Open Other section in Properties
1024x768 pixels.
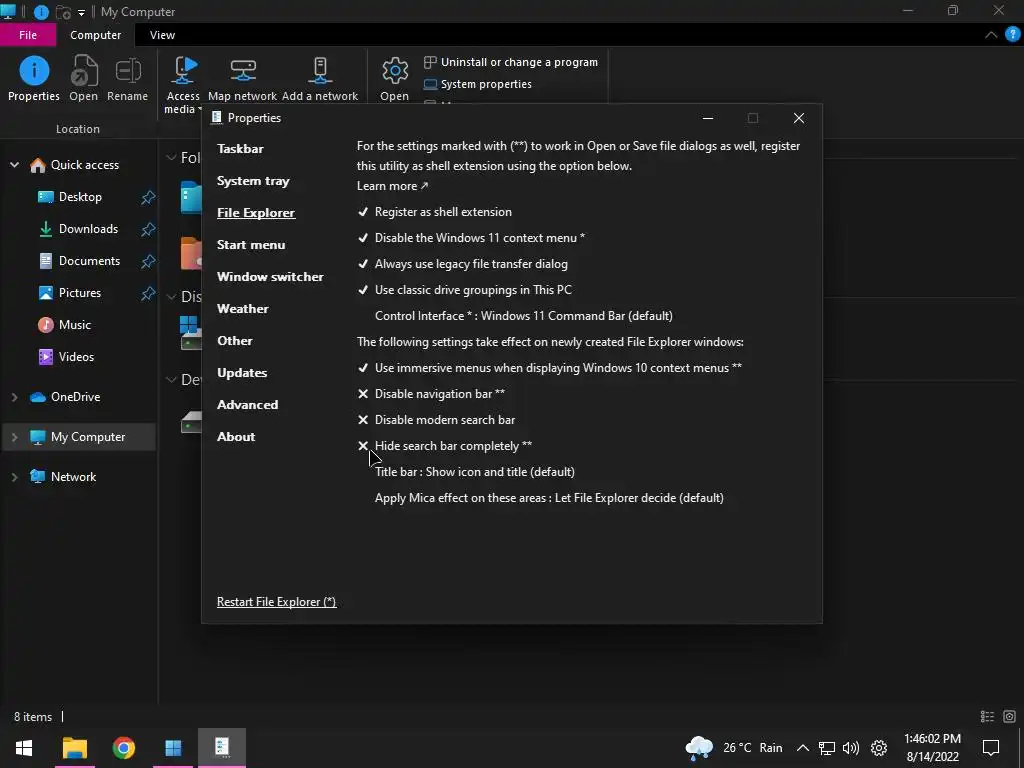pos(234,340)
